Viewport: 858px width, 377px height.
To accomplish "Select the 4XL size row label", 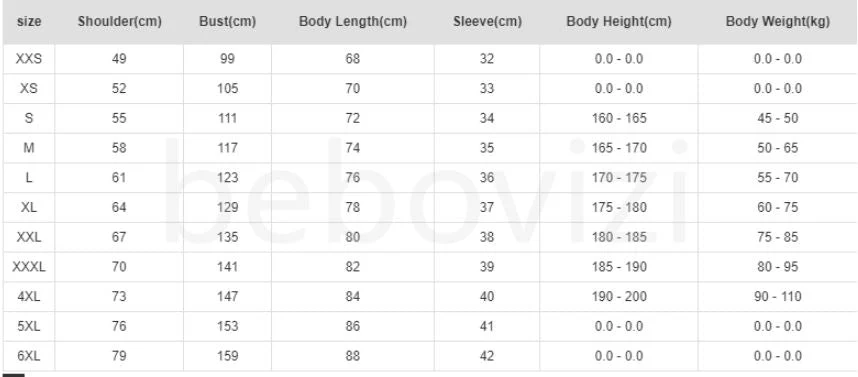I will click(29, 297).
